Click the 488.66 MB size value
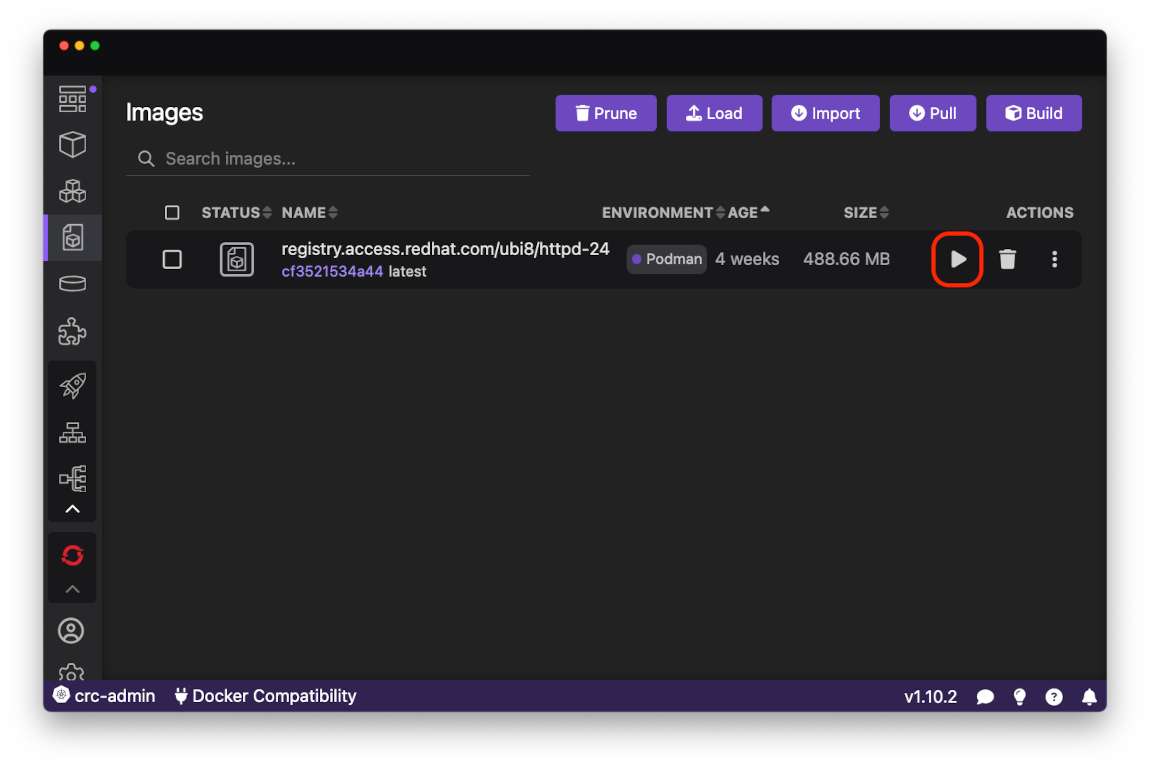1150x769 pixels. click(x=846, y=259)
